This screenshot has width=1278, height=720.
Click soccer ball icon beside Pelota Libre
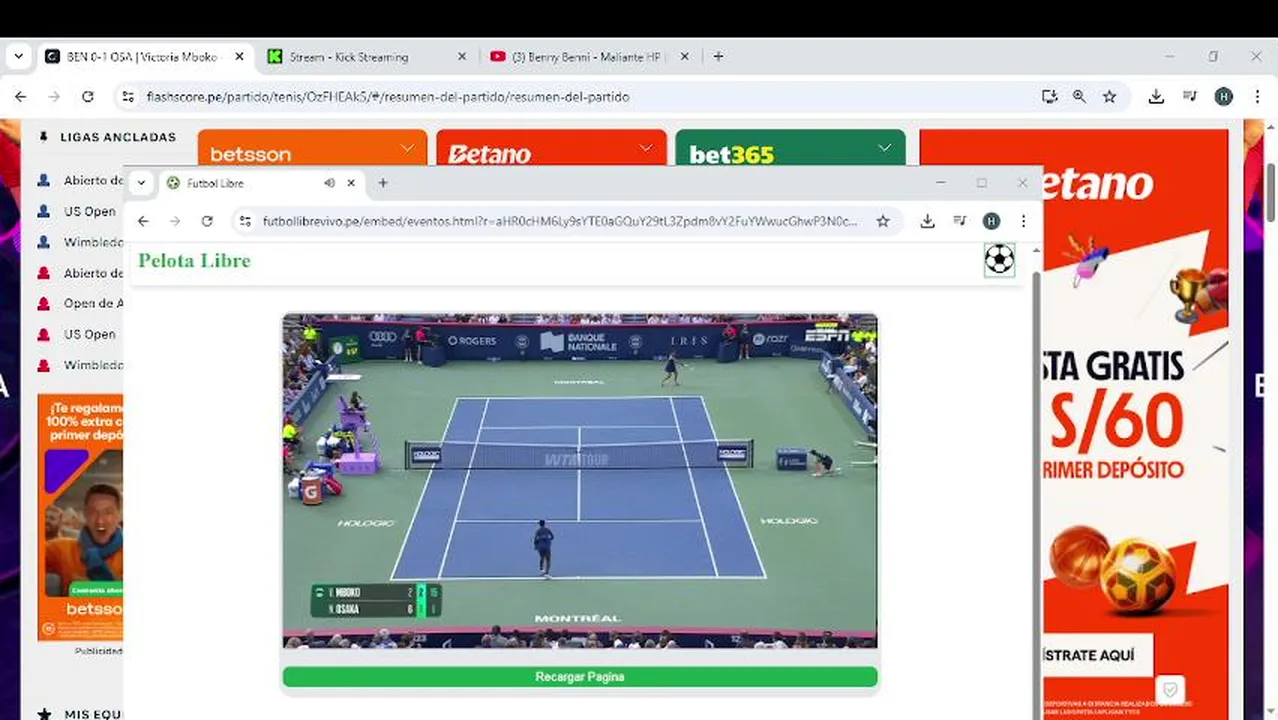(x=999, y=260)
